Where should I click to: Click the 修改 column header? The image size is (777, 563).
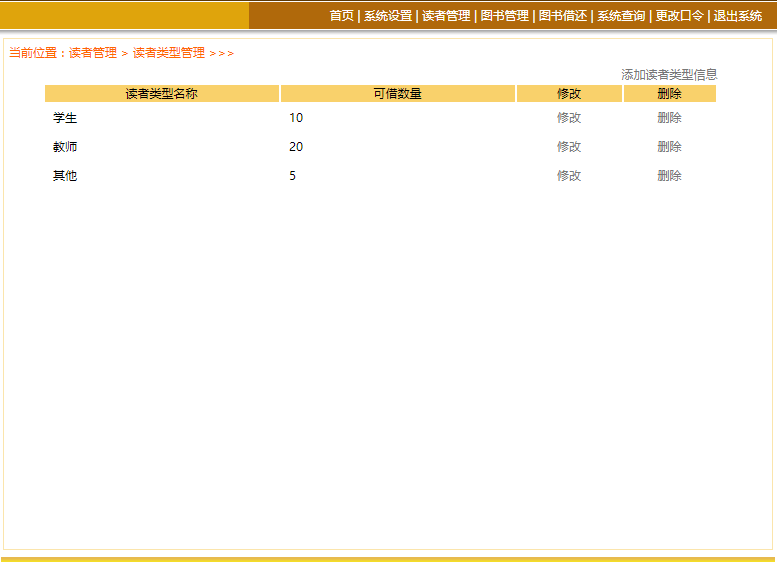tap(569, 94)
